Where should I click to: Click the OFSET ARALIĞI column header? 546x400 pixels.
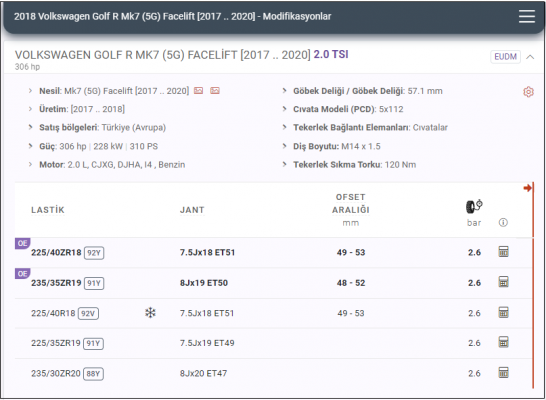[x=351, y=204]
